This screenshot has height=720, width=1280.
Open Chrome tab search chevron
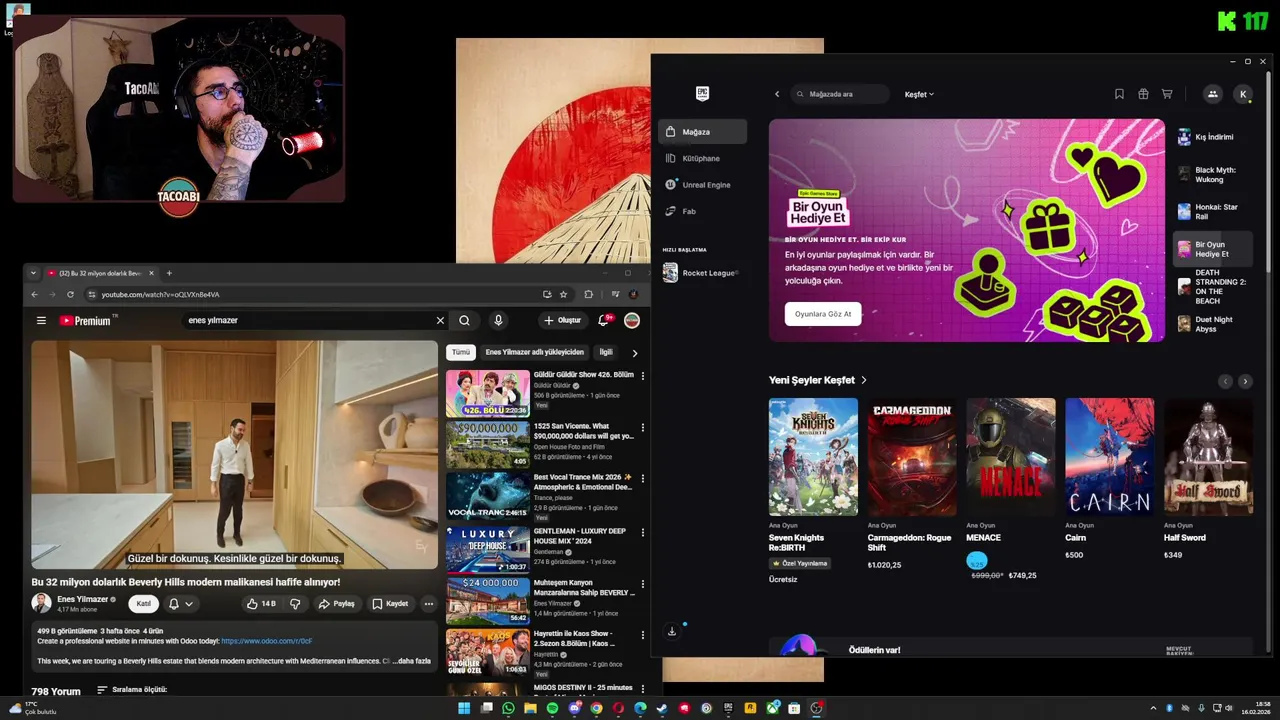tap(33, 273)
